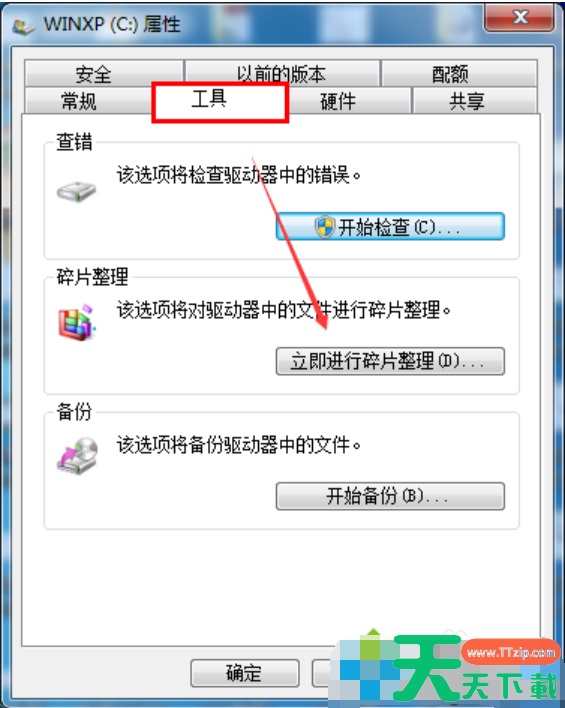The image size is (565, 708).
Task: Start disk check with 开始检查(C) button
Action: point(390,226)
